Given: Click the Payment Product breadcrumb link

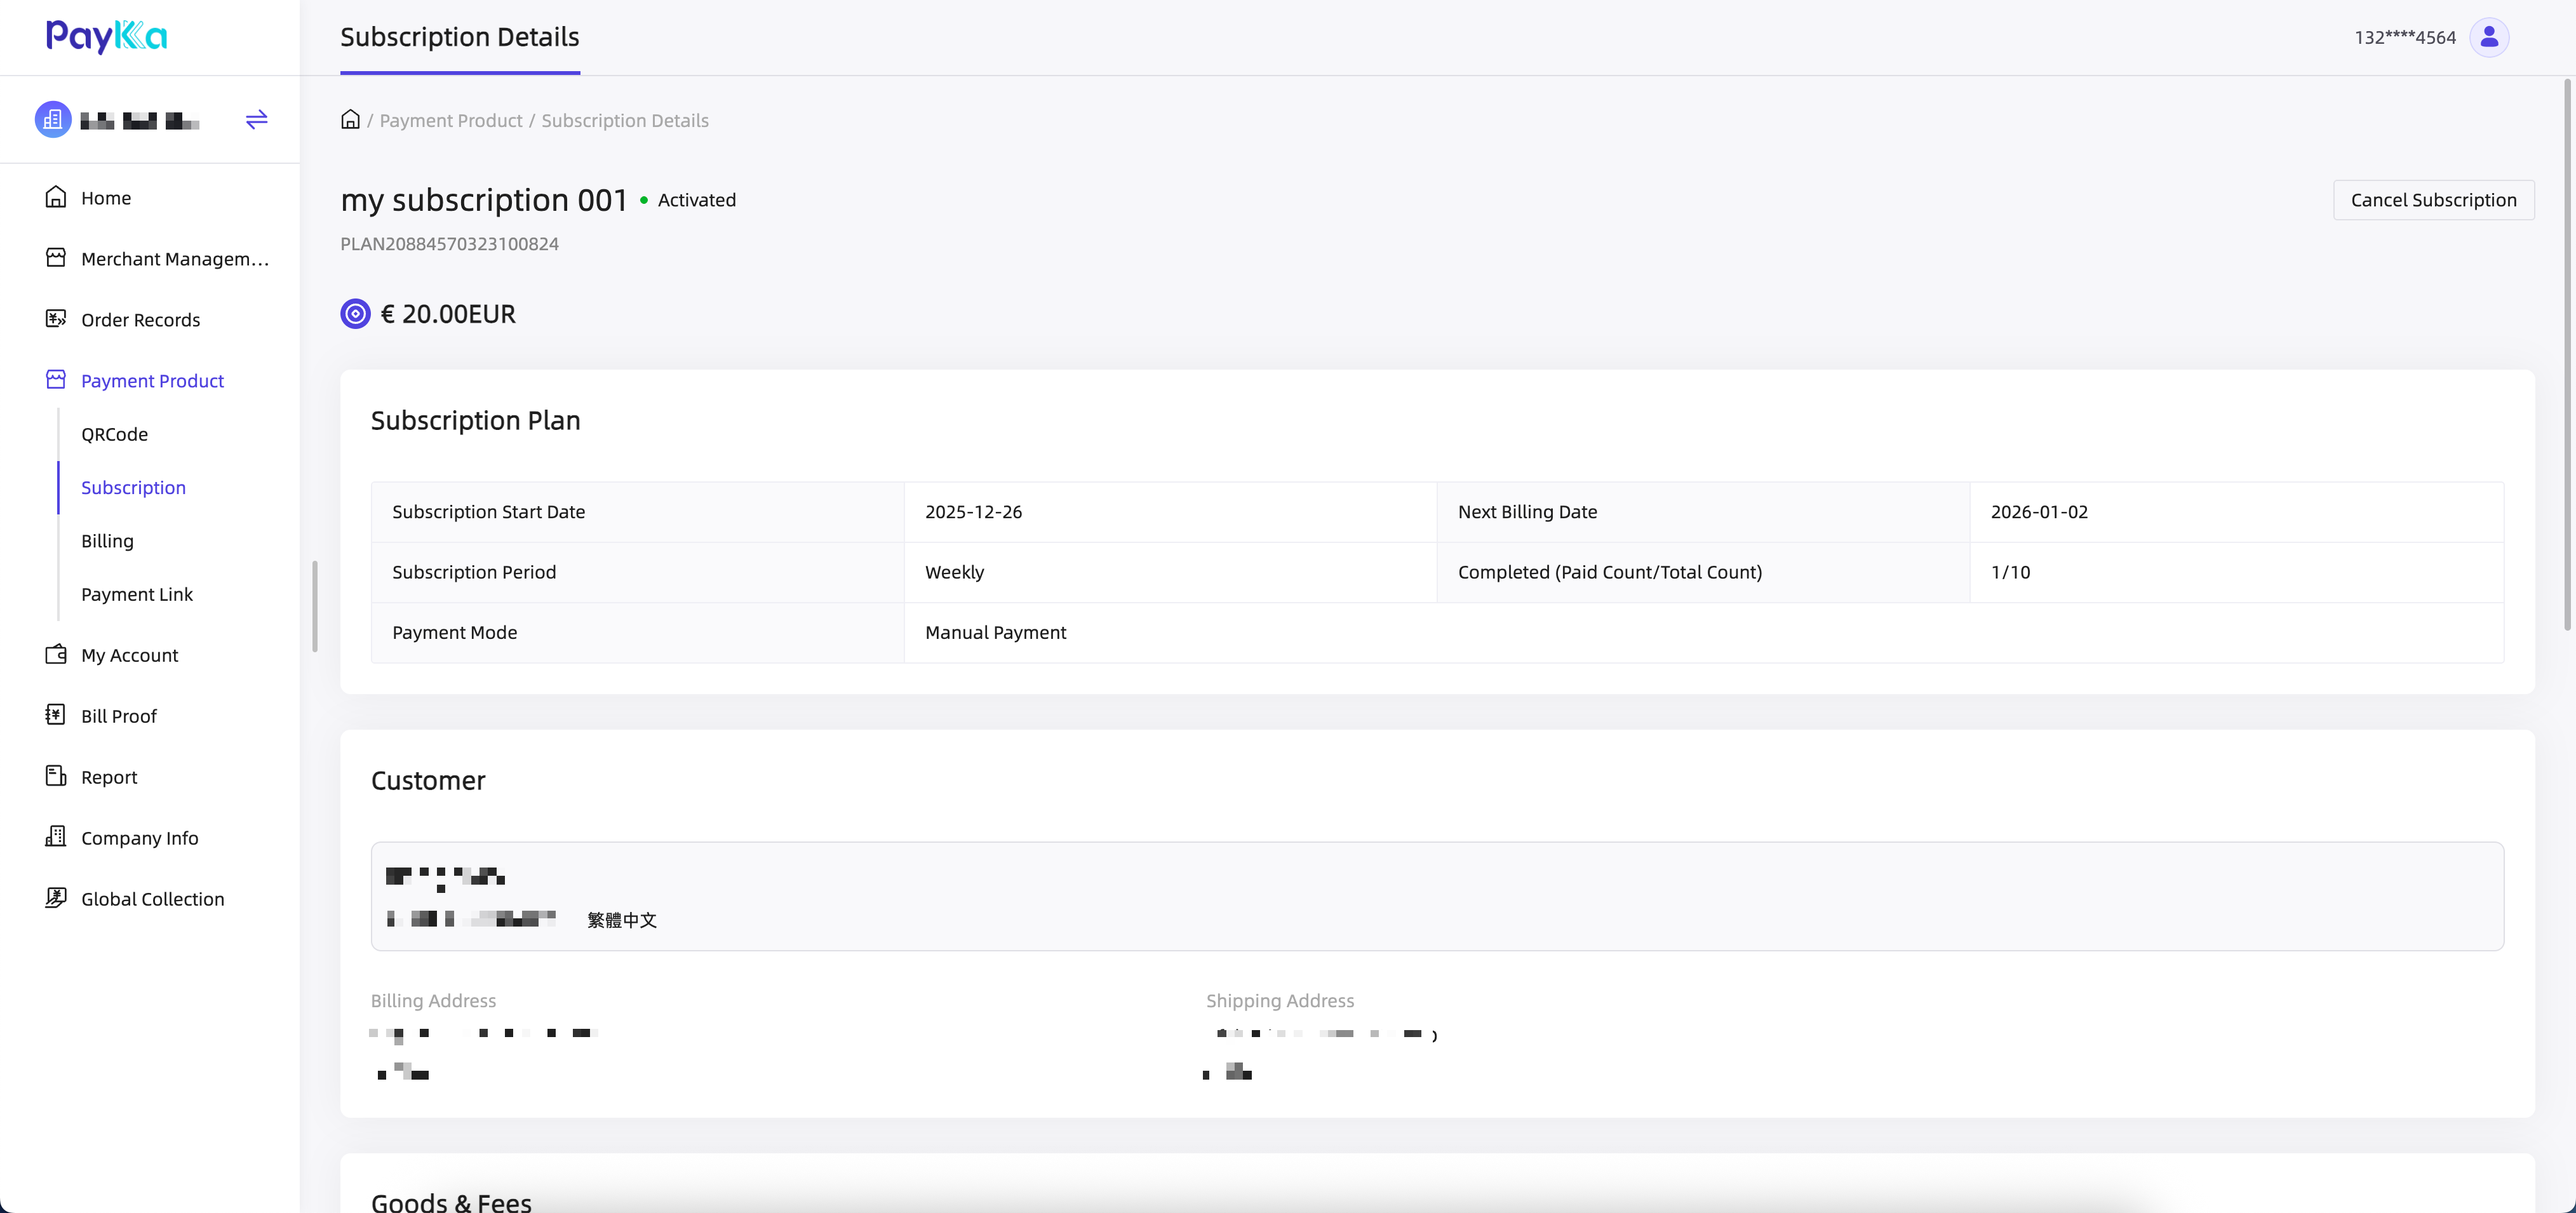Looking at the screenshot, I should click(450, 121).
